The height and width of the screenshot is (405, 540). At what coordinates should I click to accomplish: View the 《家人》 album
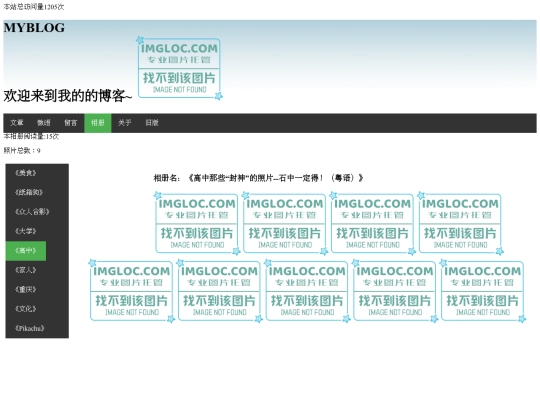(x=26, y=270)
